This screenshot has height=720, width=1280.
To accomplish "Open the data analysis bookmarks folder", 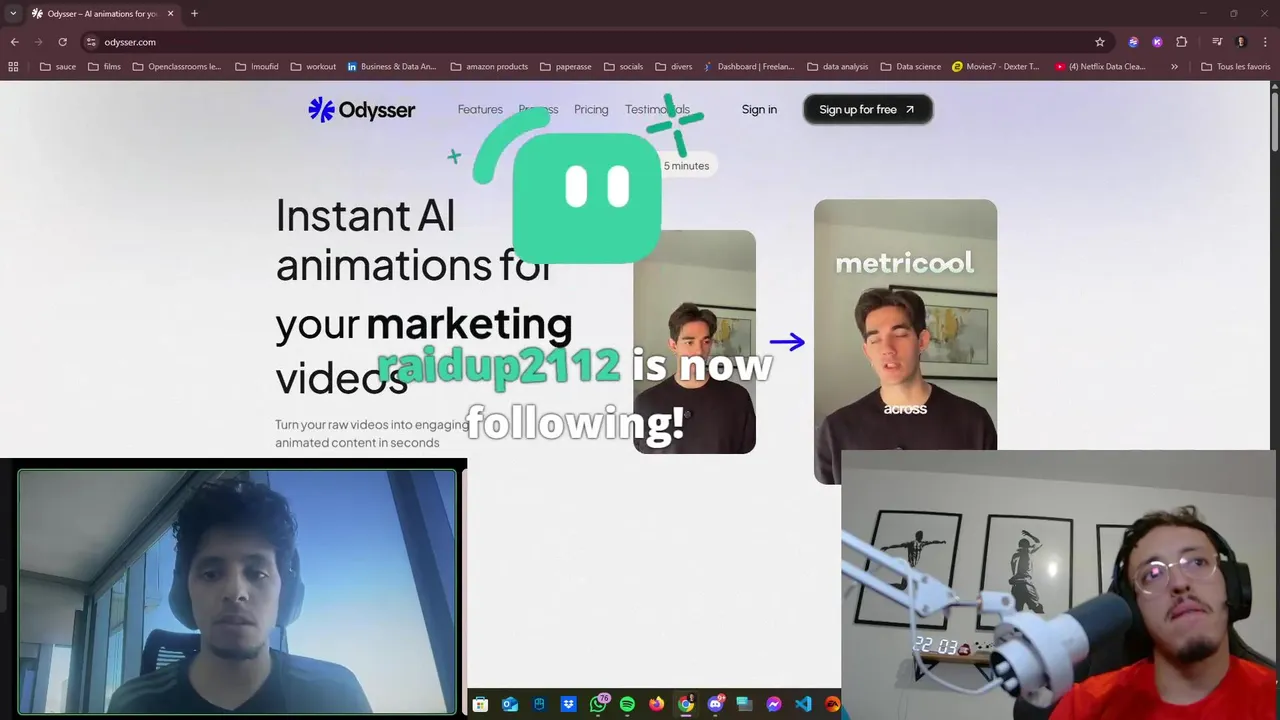I will [x=837, y=67].
